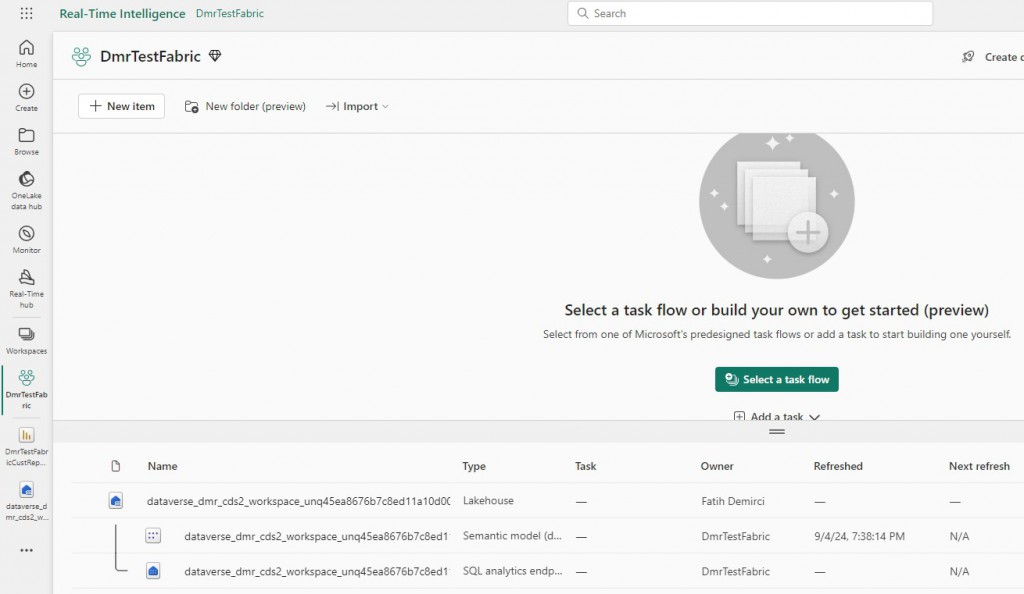Screen dimensions: 1024x594
Task: Open the Workspaces list
Action: coord(26,340)
